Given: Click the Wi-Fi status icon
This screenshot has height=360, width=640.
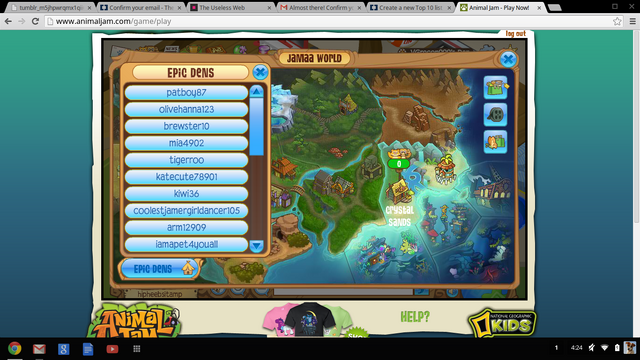Looking at the screenshot, I should coord(604,348).
